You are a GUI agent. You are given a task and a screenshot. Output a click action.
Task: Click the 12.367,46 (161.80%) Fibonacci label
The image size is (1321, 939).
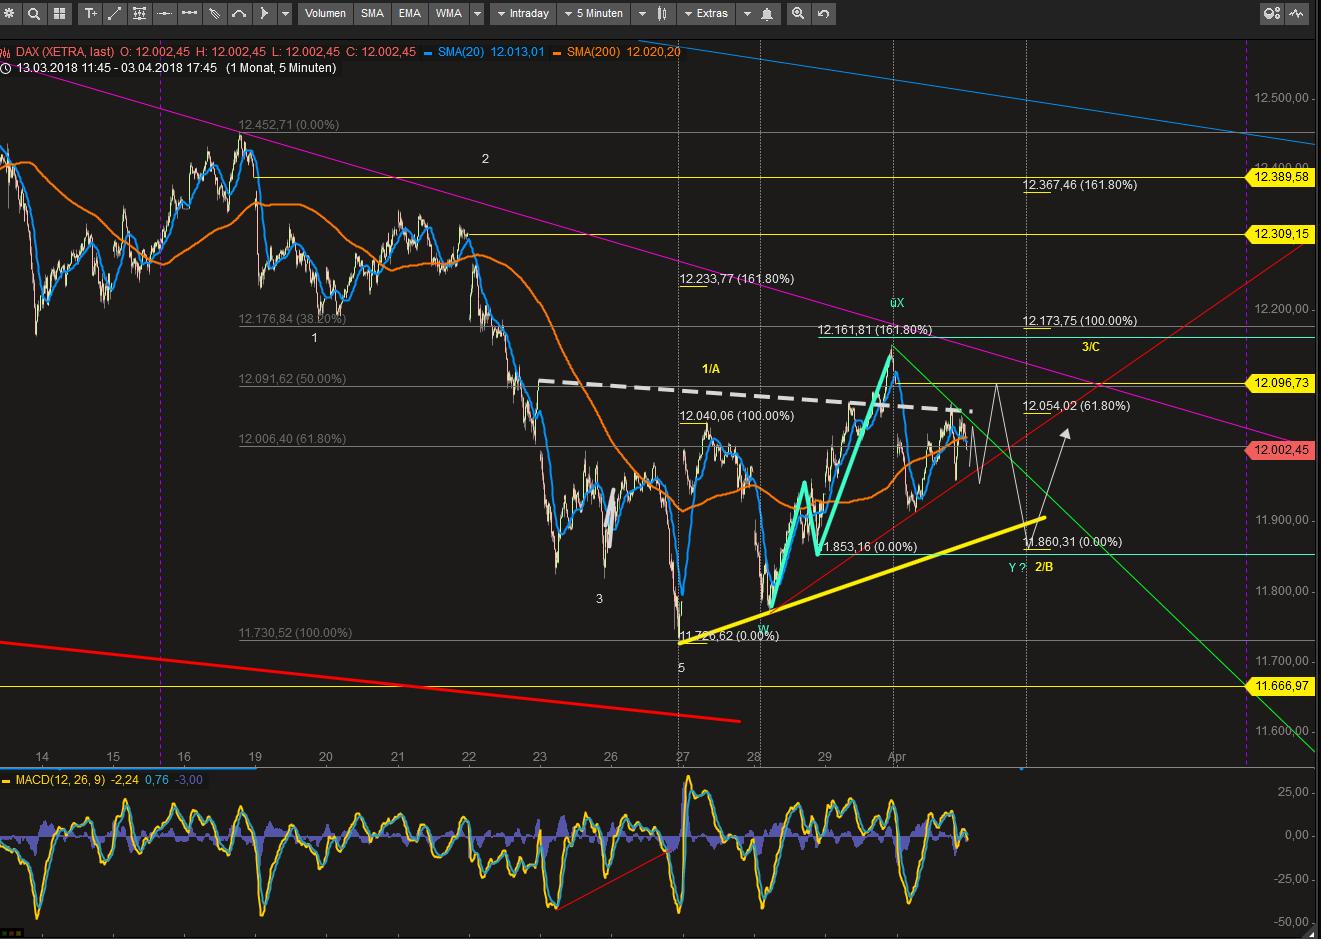(1080, 185)
